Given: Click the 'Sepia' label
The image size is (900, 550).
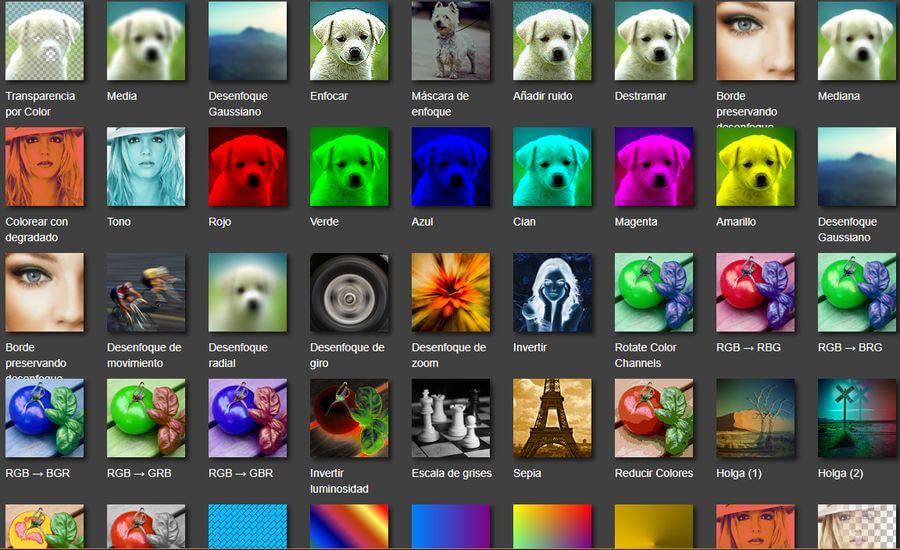Looking at the screenshot, I should click(527, 473).
